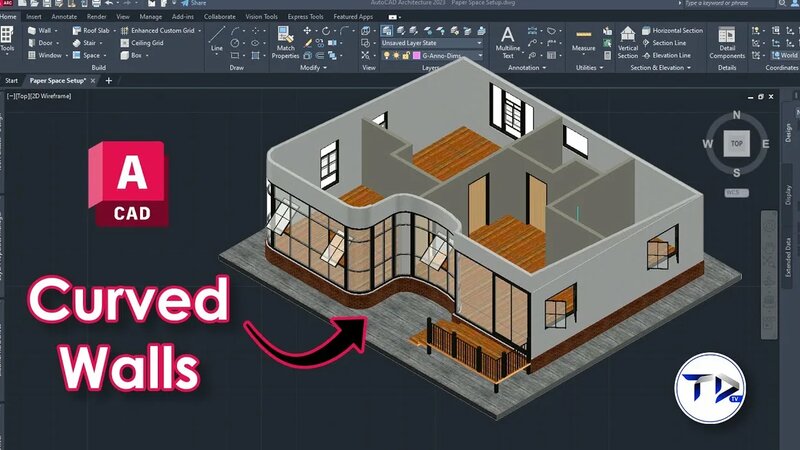Toggle the layer on/off light bulb
The image size is (800, 450).
(387, 55)
